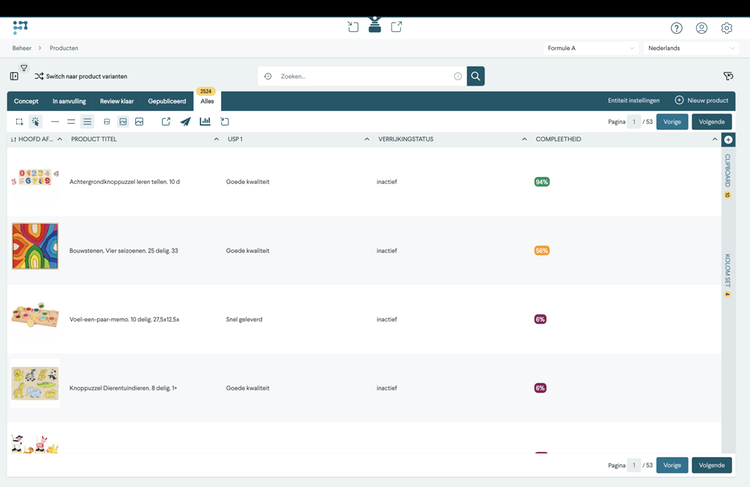Click the top Vorige button
Viewport: 750px width, 487px height.
(672, 122)
